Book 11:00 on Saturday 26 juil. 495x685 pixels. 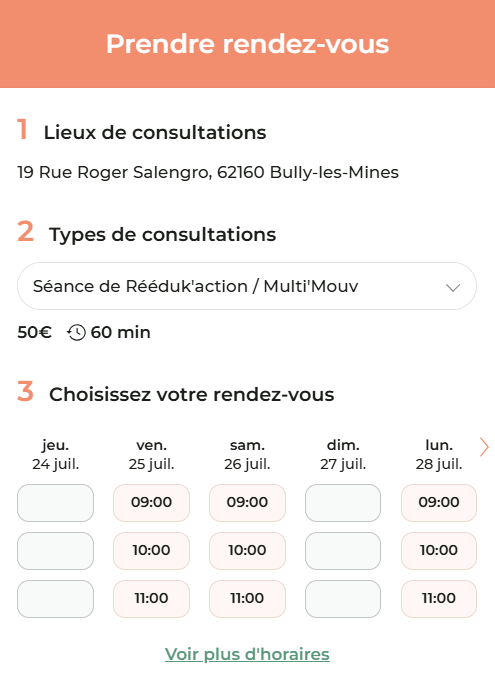click(x=247, y=599)
